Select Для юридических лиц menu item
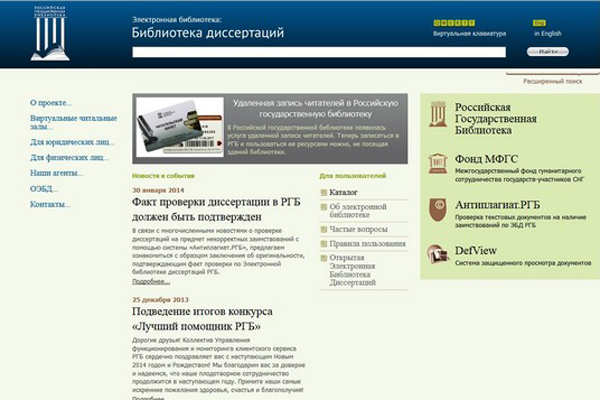 [72, 142]
